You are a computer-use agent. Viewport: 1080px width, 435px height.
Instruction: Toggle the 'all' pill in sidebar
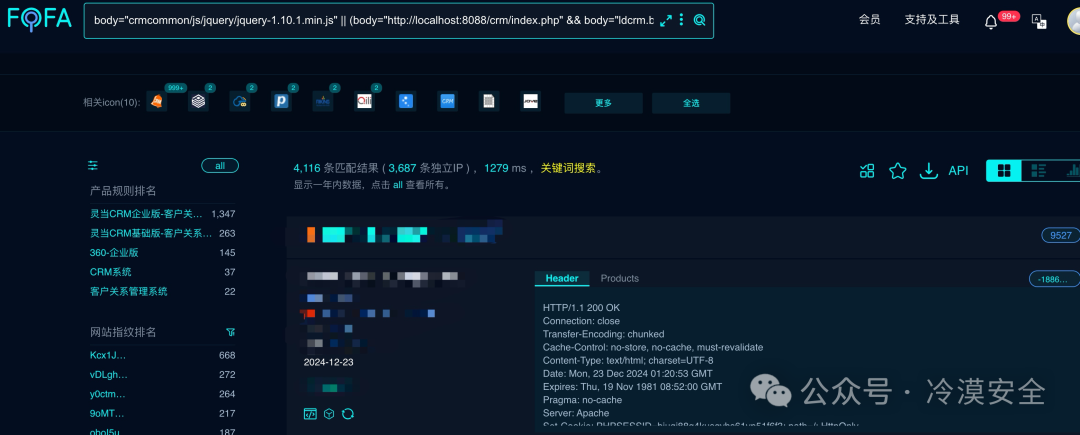(x=220, y=166)
